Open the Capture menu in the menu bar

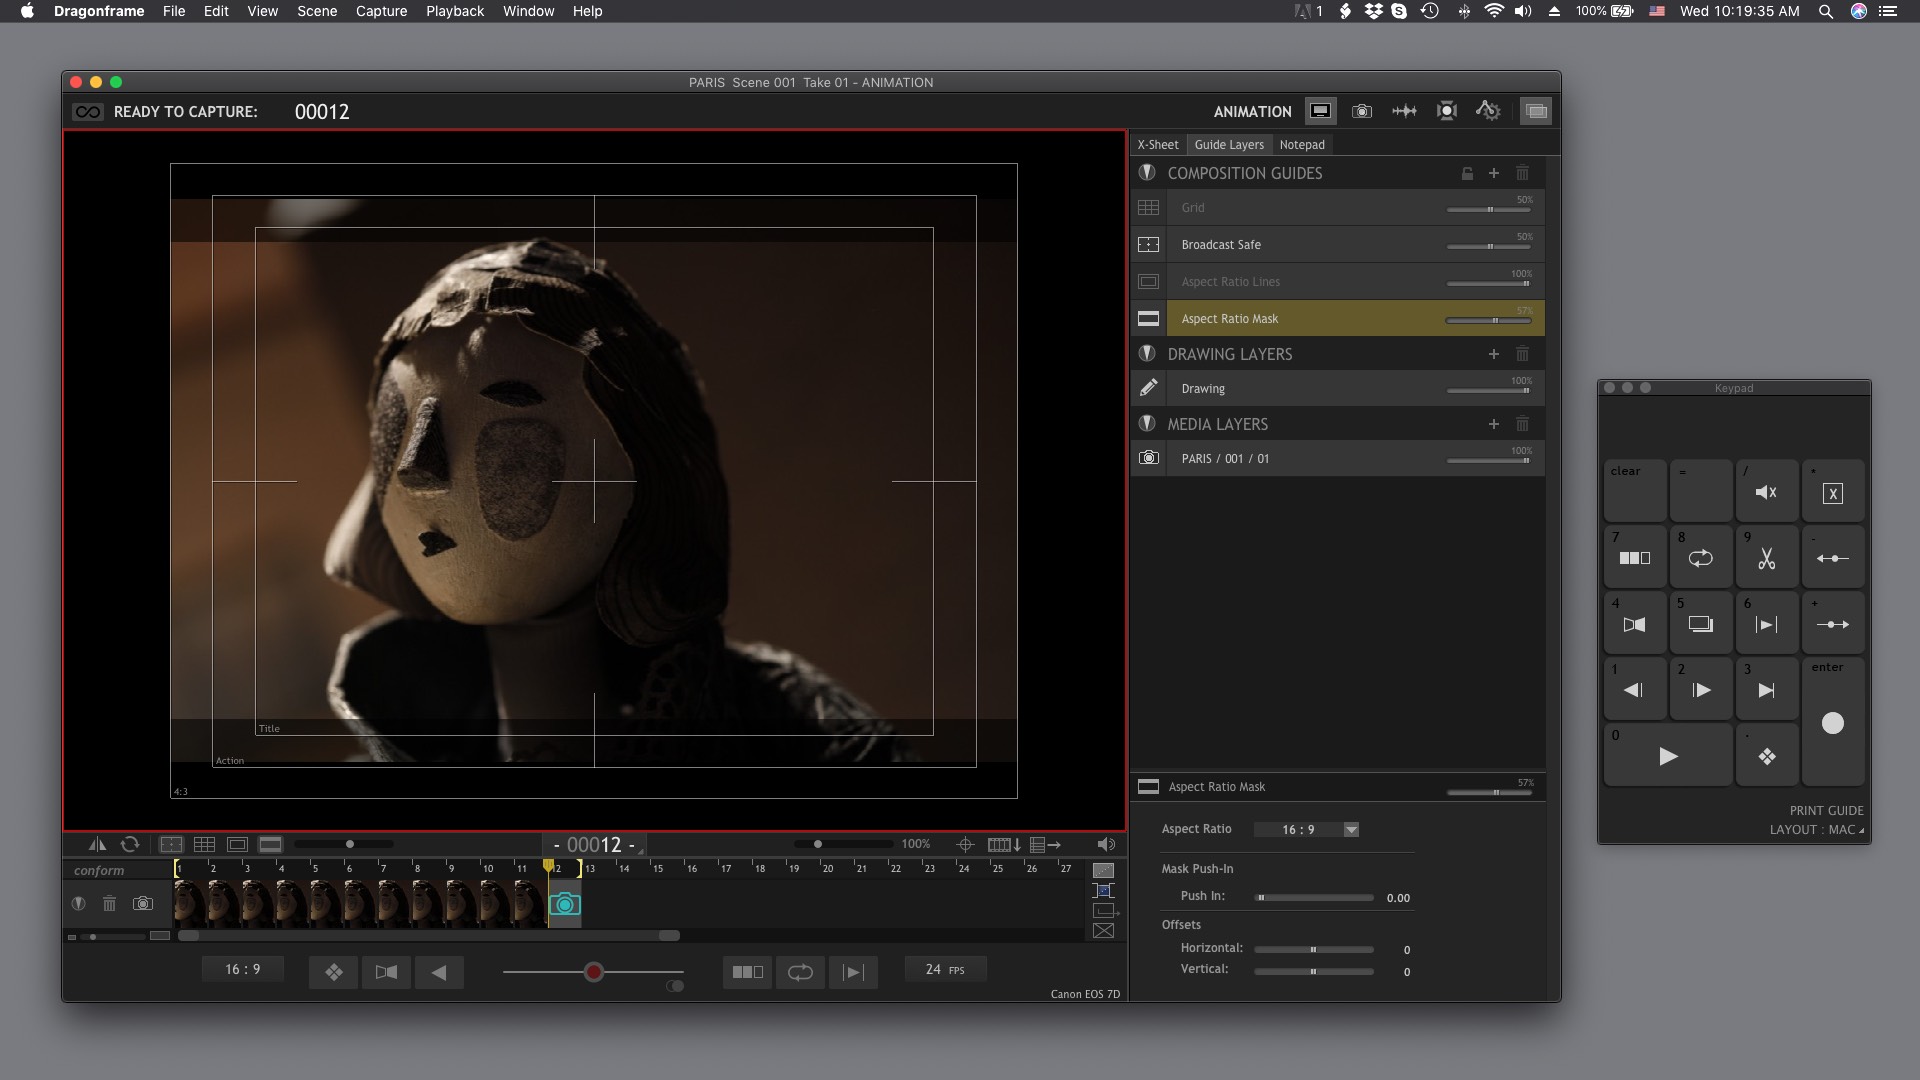(381, 11)
